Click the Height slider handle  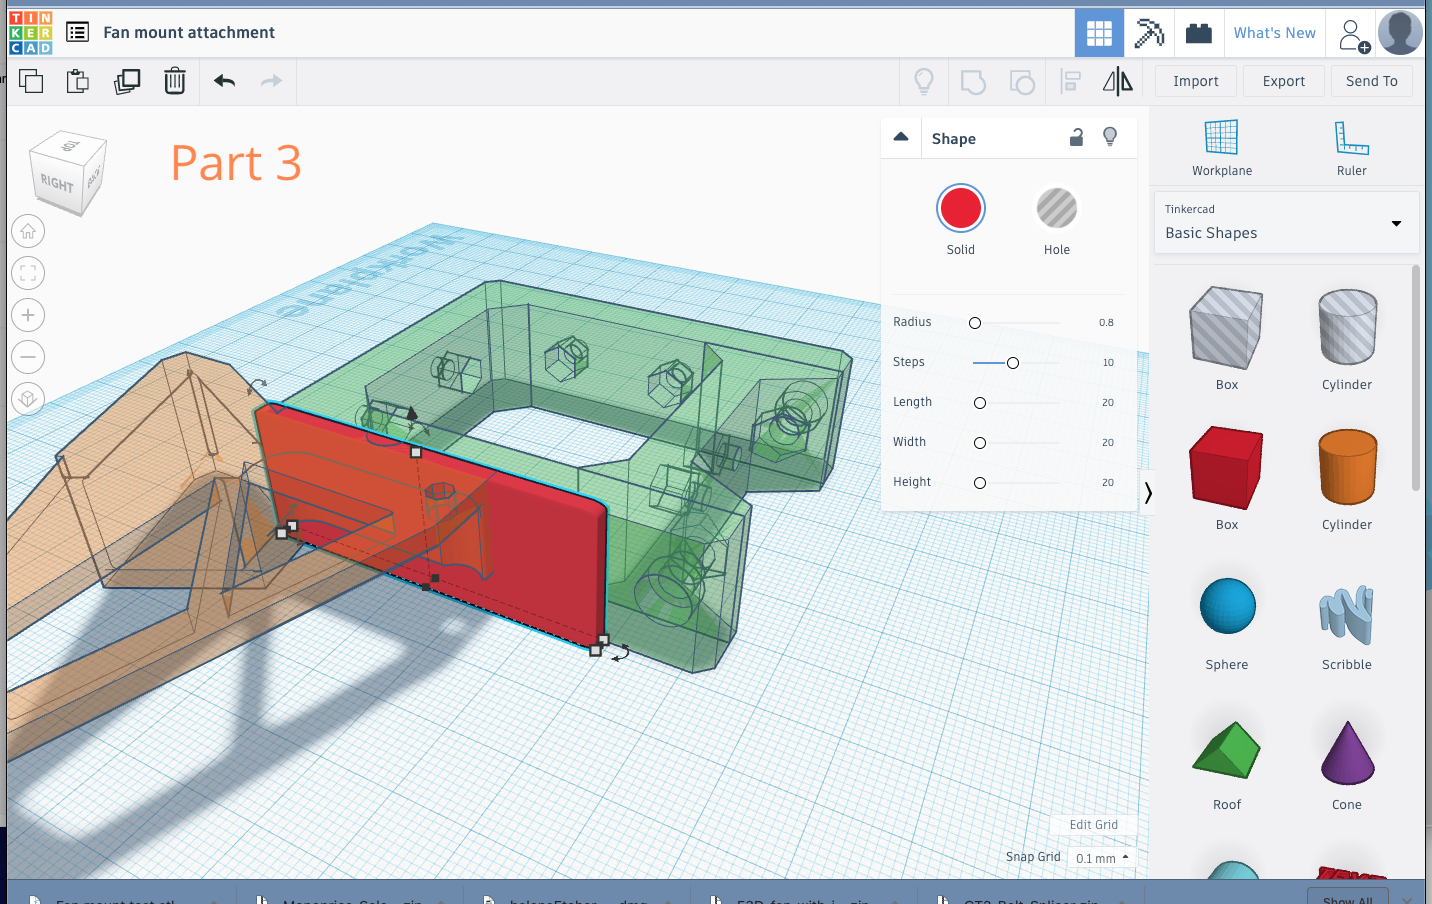(980, 483)
